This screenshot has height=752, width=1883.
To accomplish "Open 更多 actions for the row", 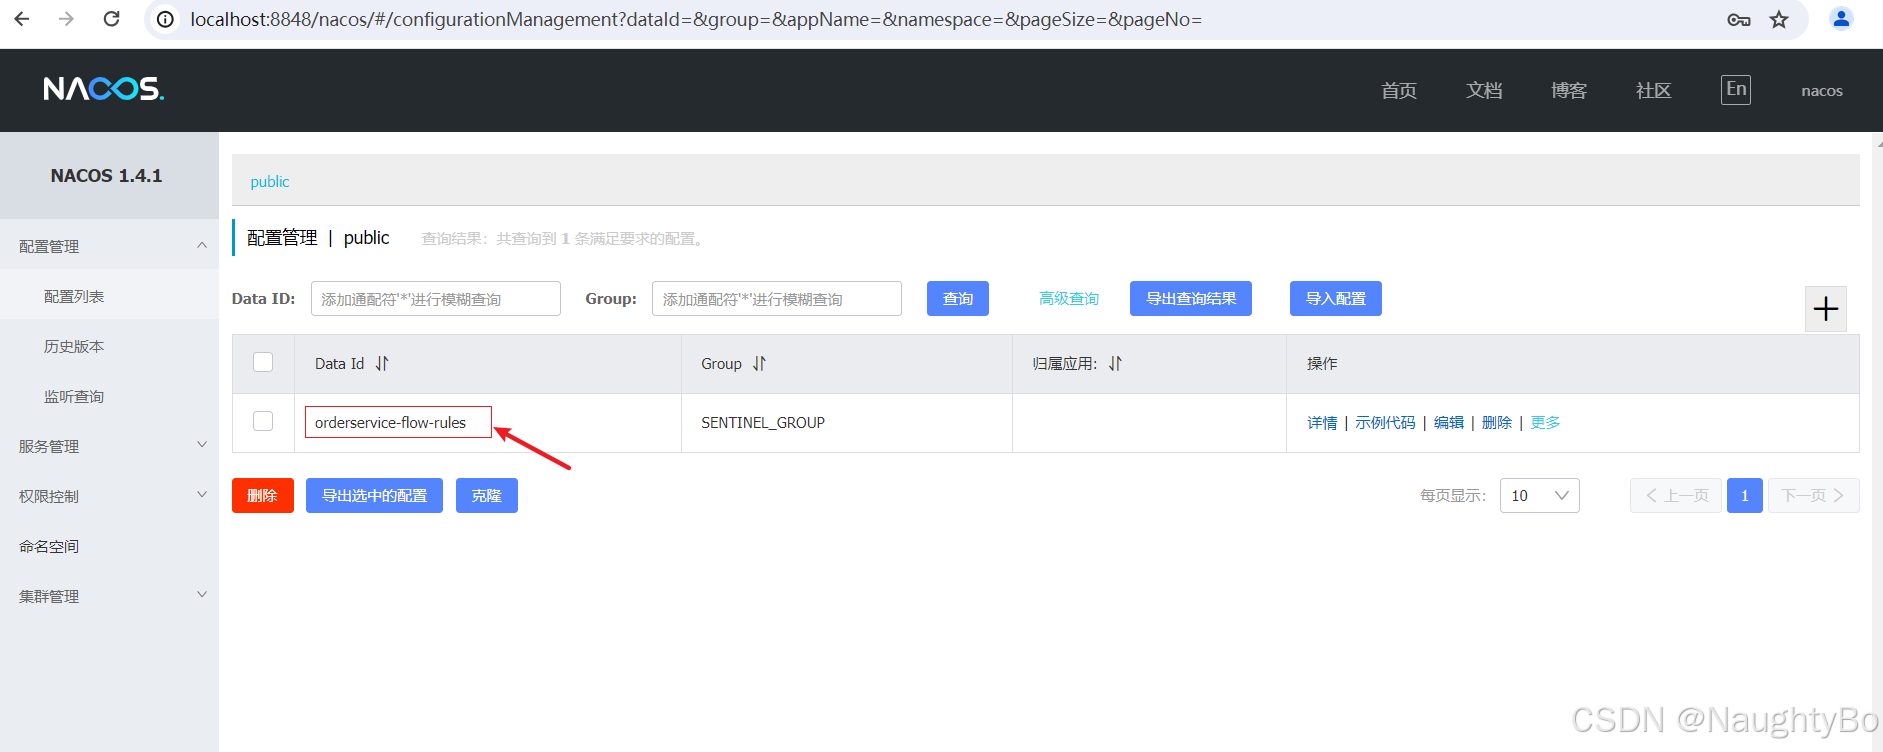I will pyautogui.click(x=1545, y=423).
